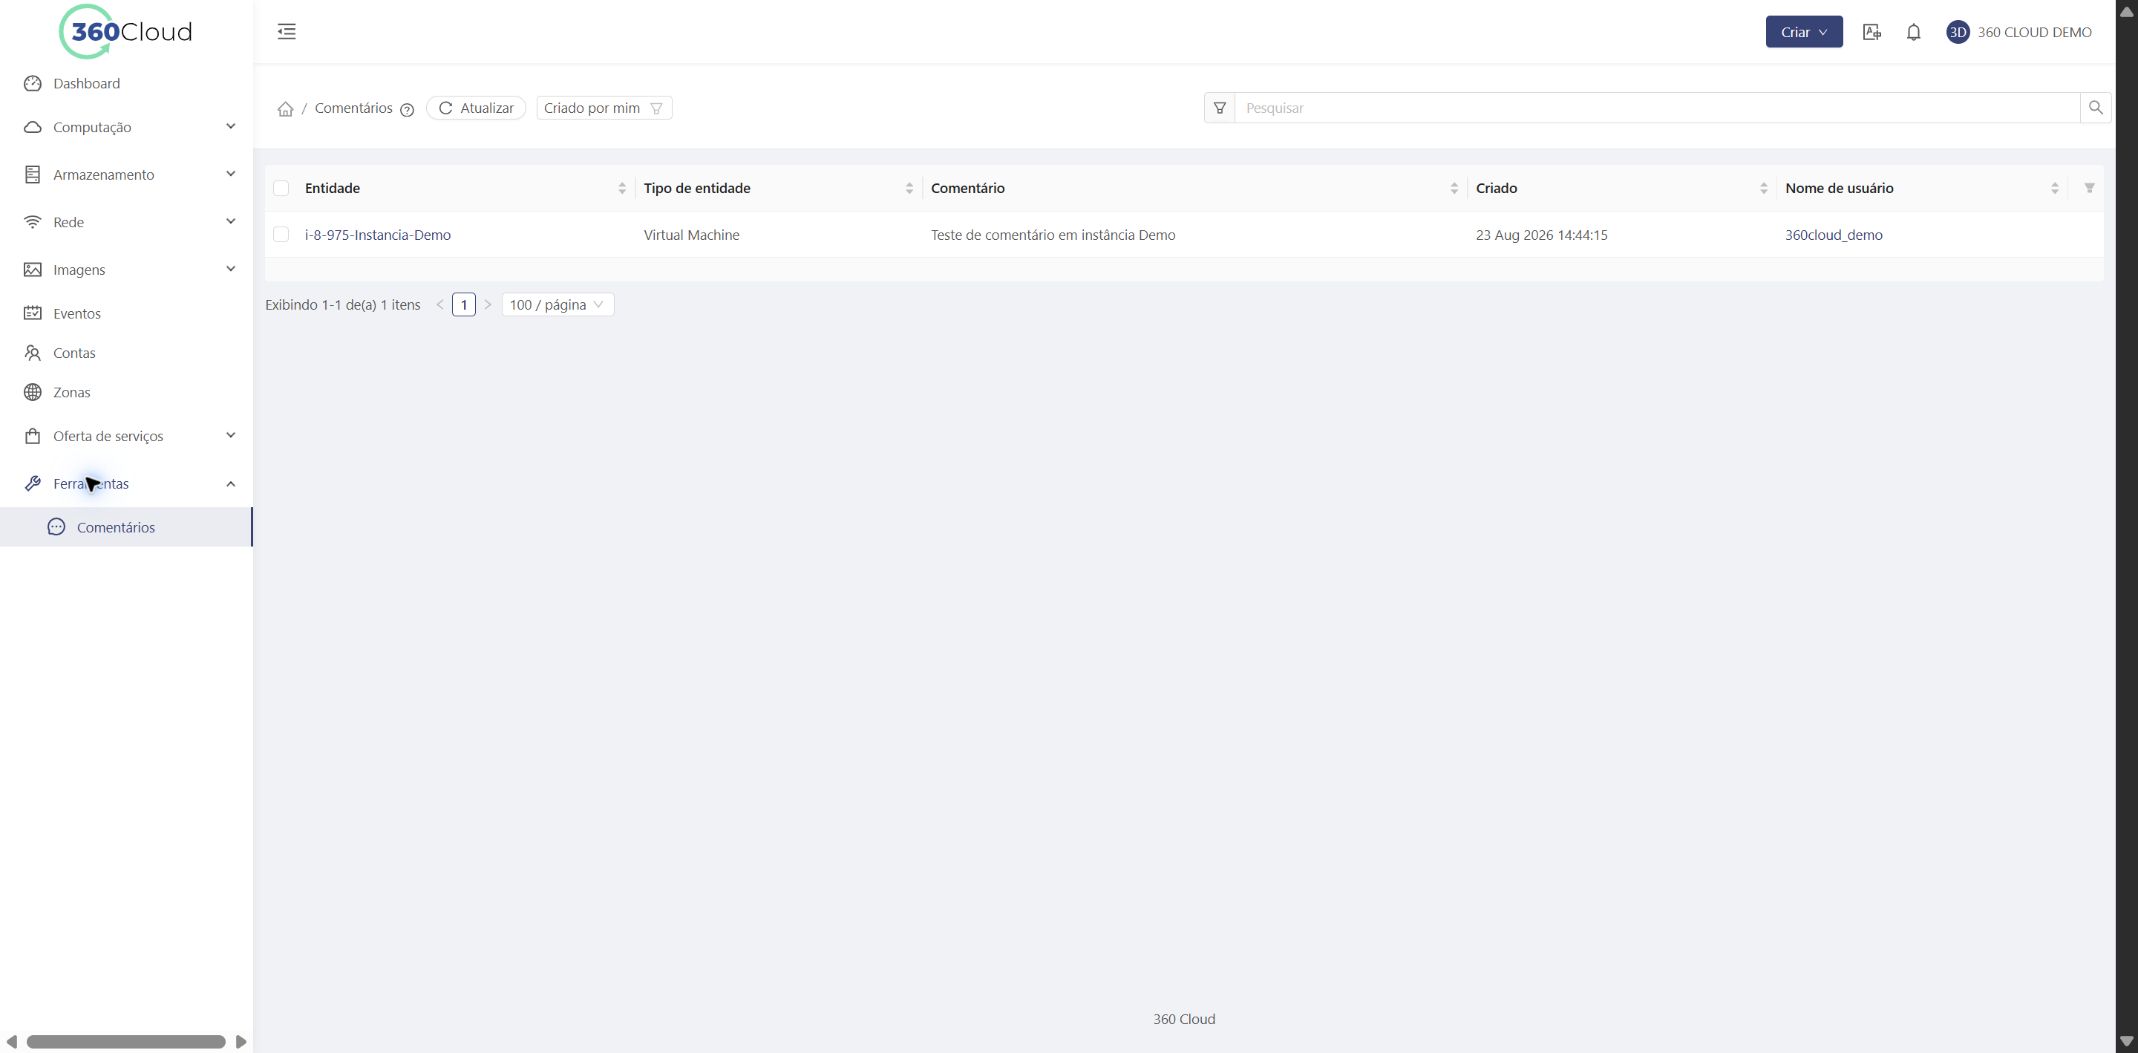Click the Pesquisar search field
The width and height of the screenshot is (2138, 1053).
(x=1656, y=108)
